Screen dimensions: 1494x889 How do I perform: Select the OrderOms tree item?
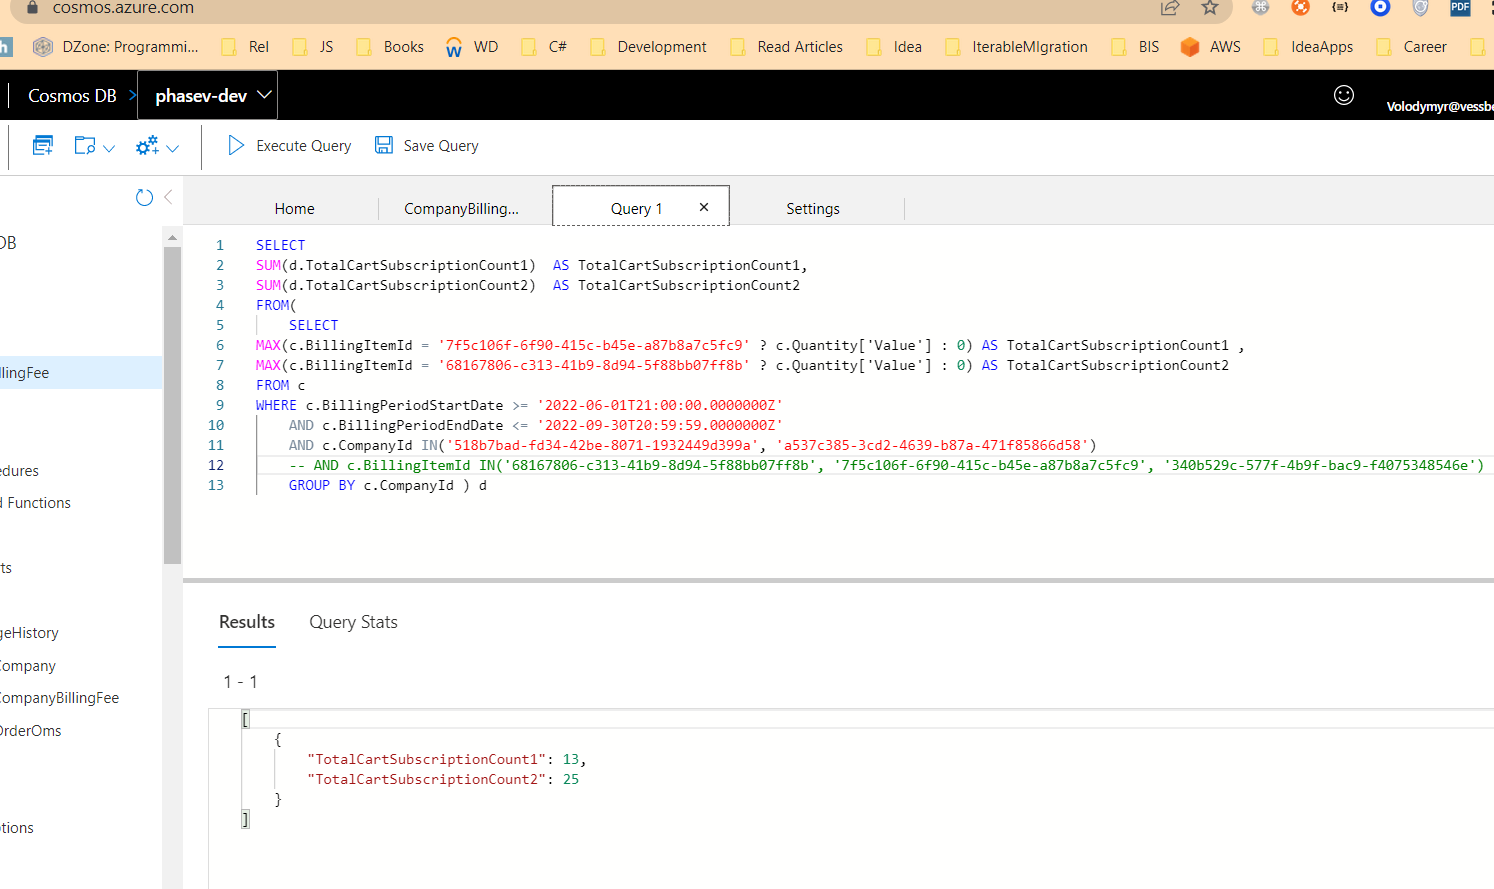click(x=31, y=731)
